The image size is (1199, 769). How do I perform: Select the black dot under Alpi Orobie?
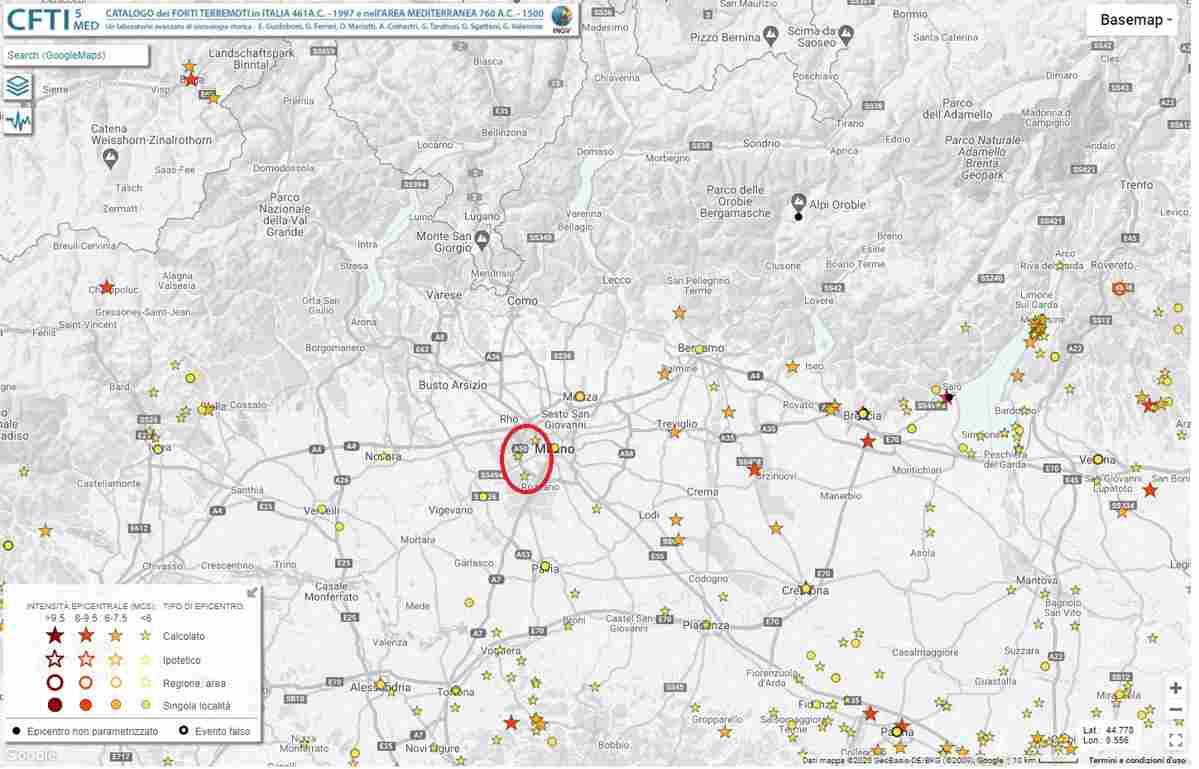(x=798, y=217)
